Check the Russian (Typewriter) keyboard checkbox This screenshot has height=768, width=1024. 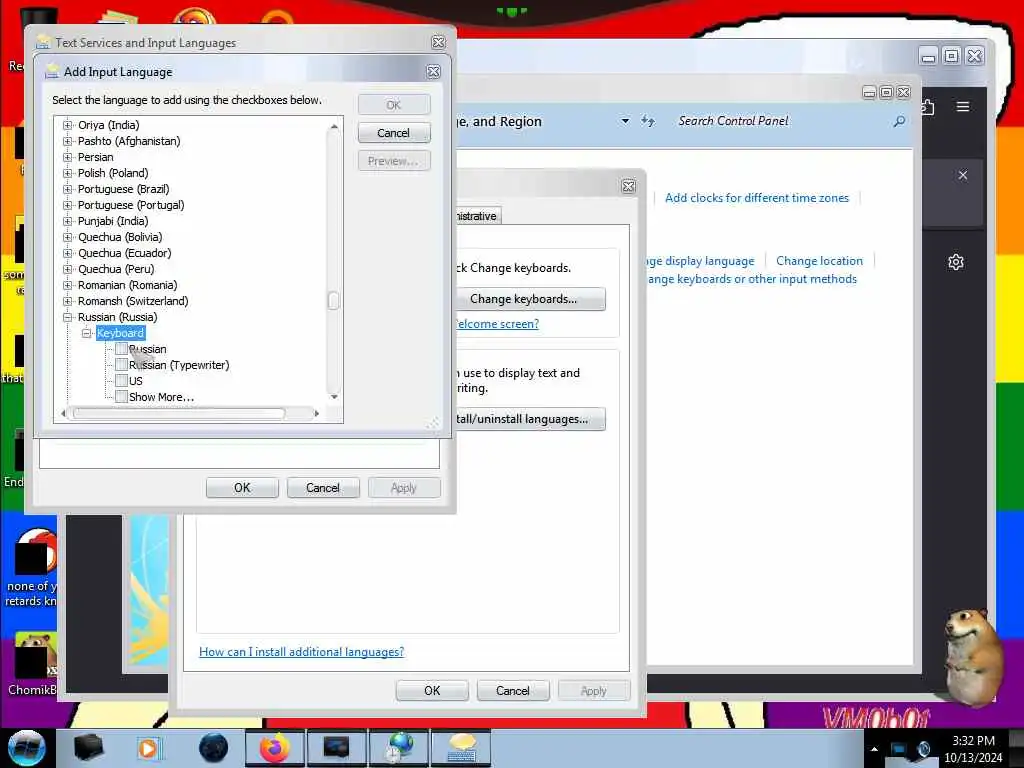121,364
